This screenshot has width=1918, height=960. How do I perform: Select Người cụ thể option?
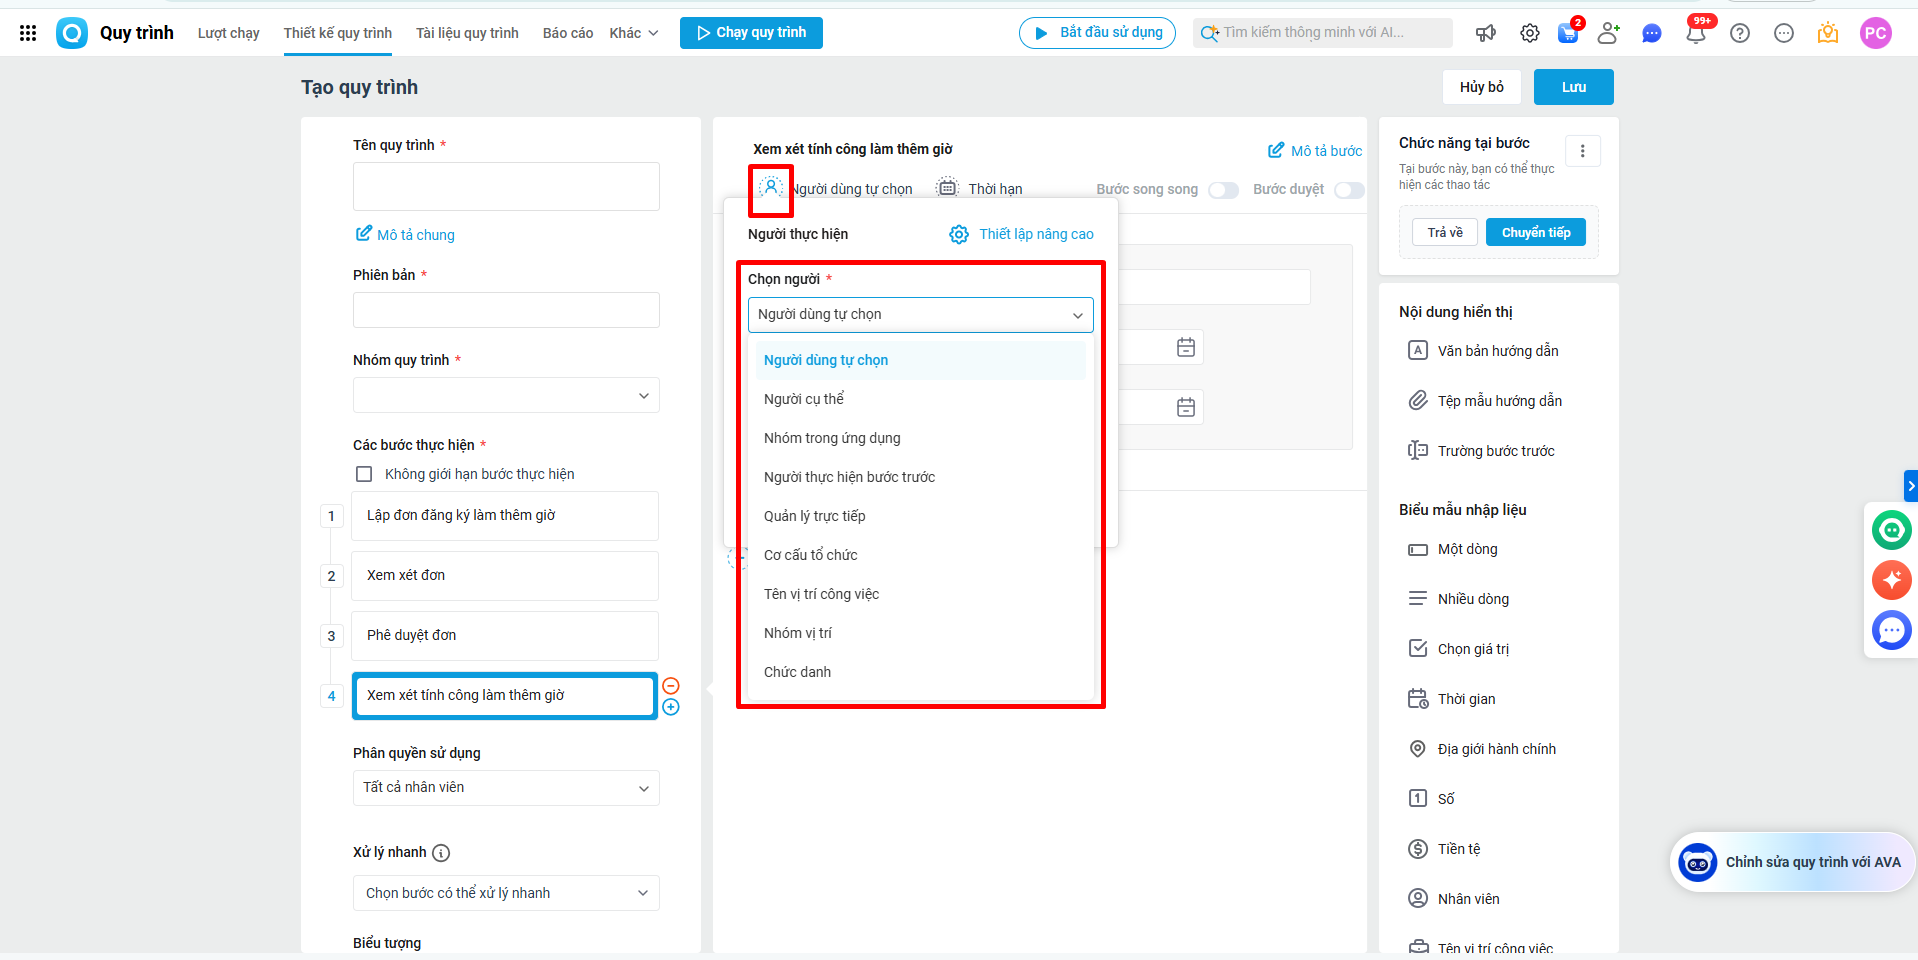[x=921, y=399]
